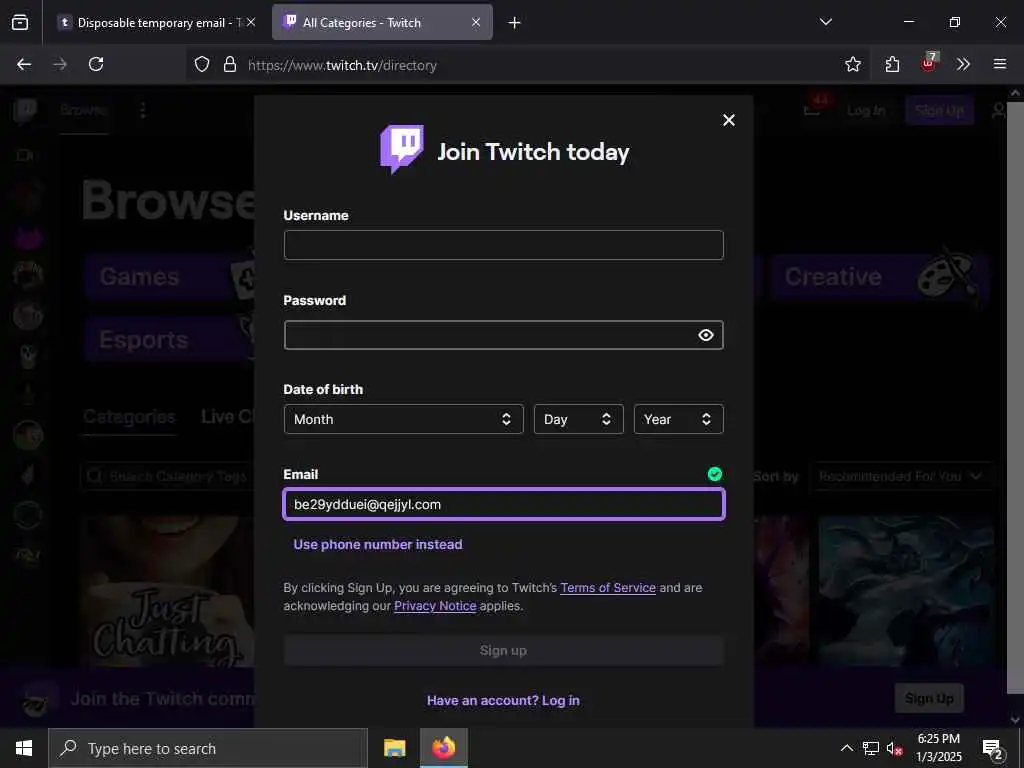Click Use phone number instead

[x=377, y=545]
